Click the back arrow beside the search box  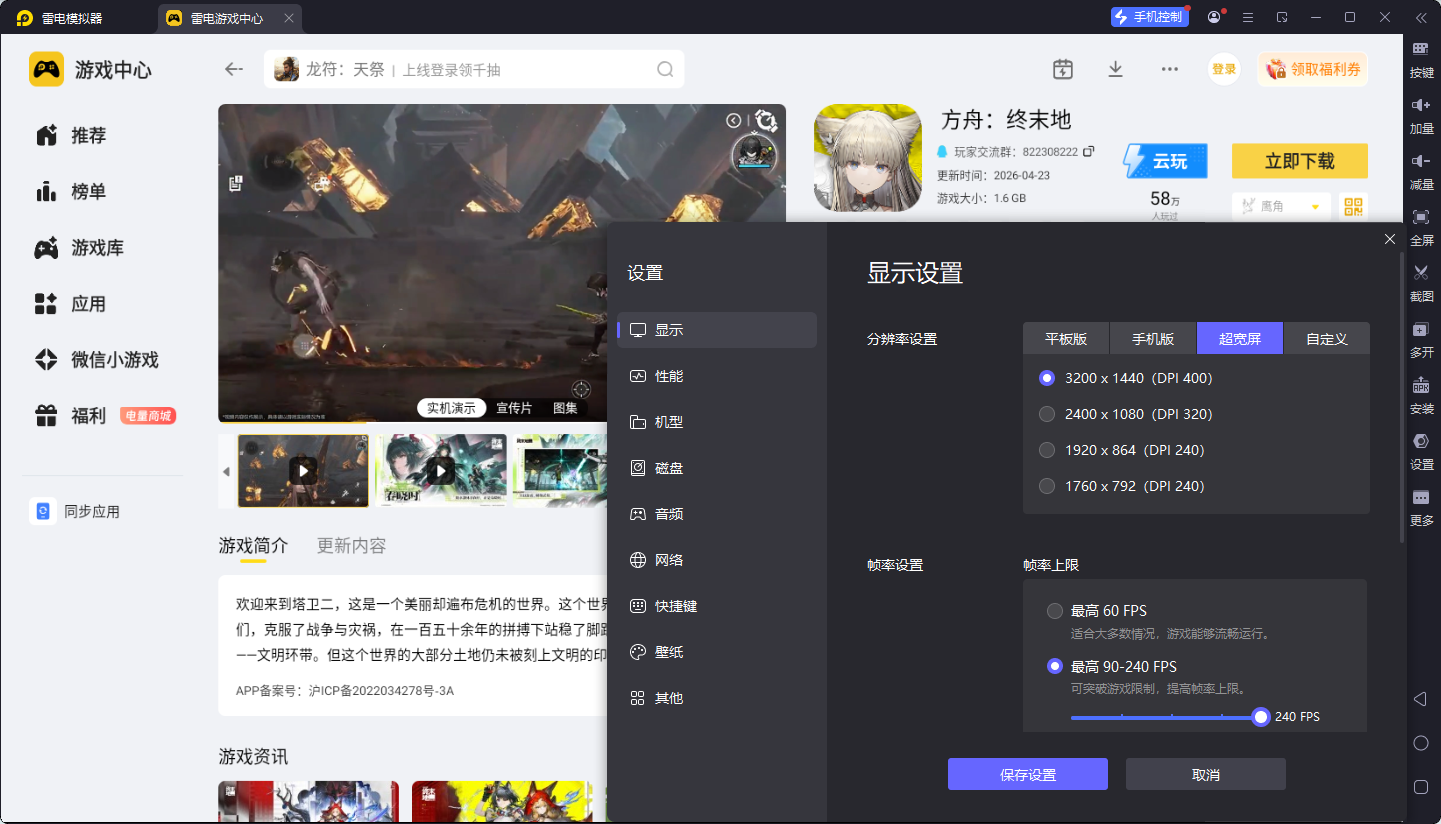234,69
